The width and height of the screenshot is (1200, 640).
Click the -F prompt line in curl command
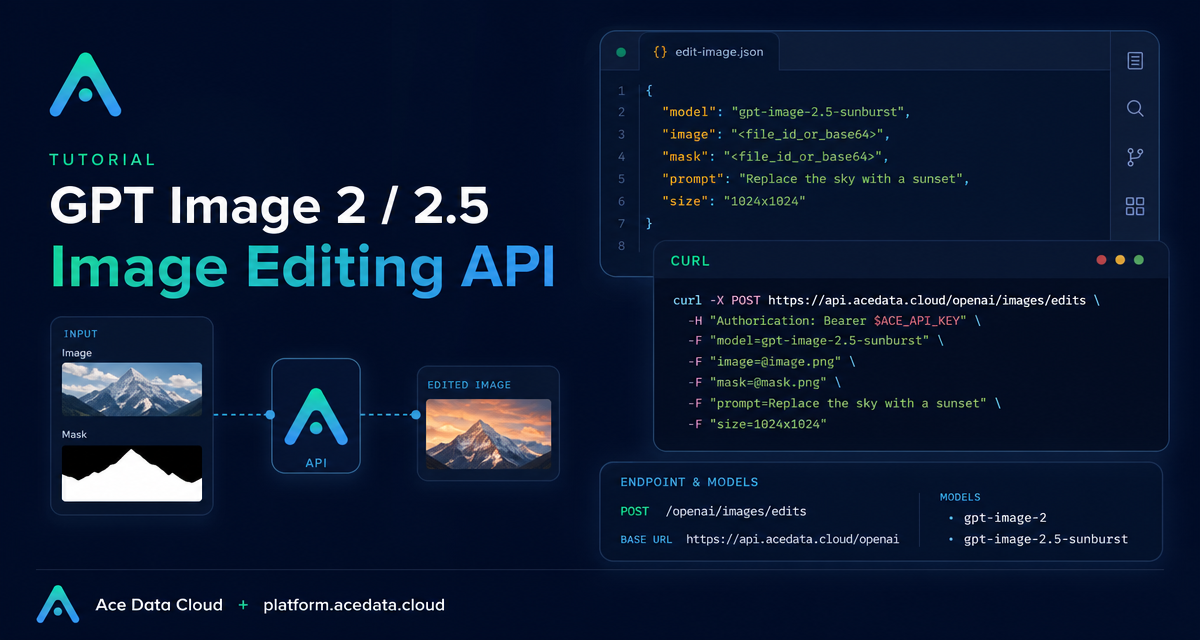click(x=845, y=403)
